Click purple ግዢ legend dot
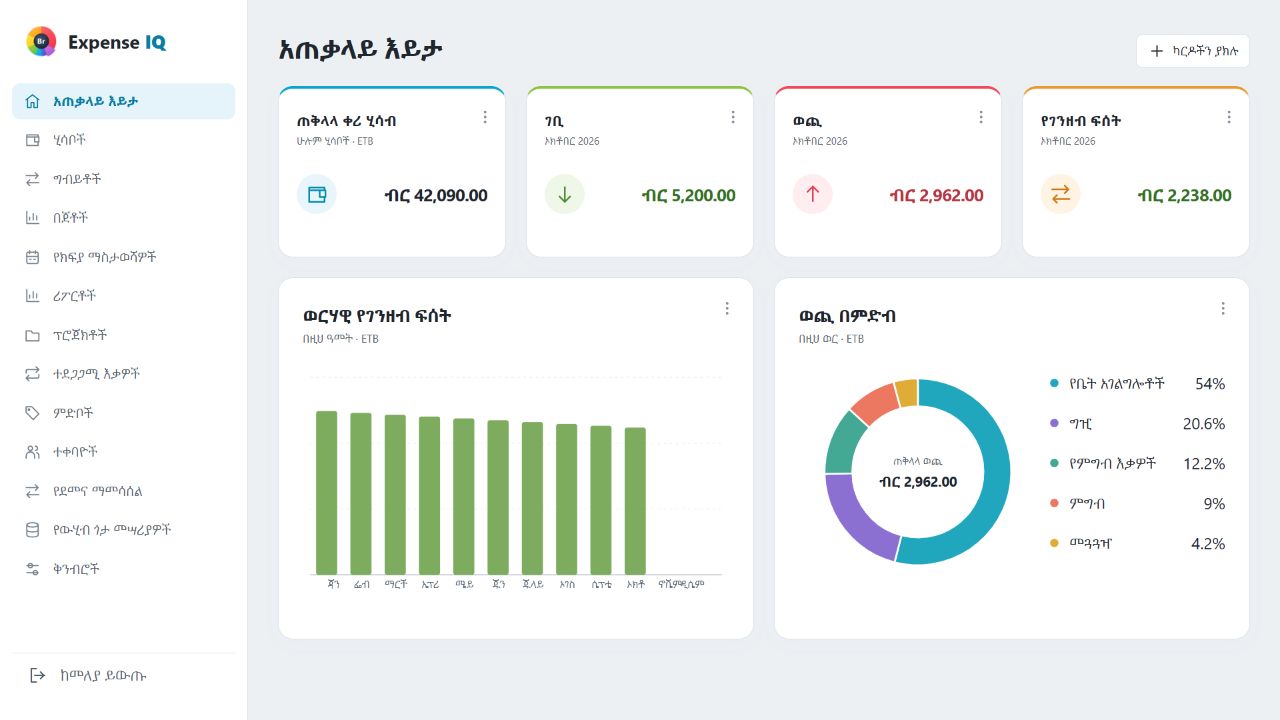The width and height of the screenshot is (1280, 720). [x=1054, y=423]
